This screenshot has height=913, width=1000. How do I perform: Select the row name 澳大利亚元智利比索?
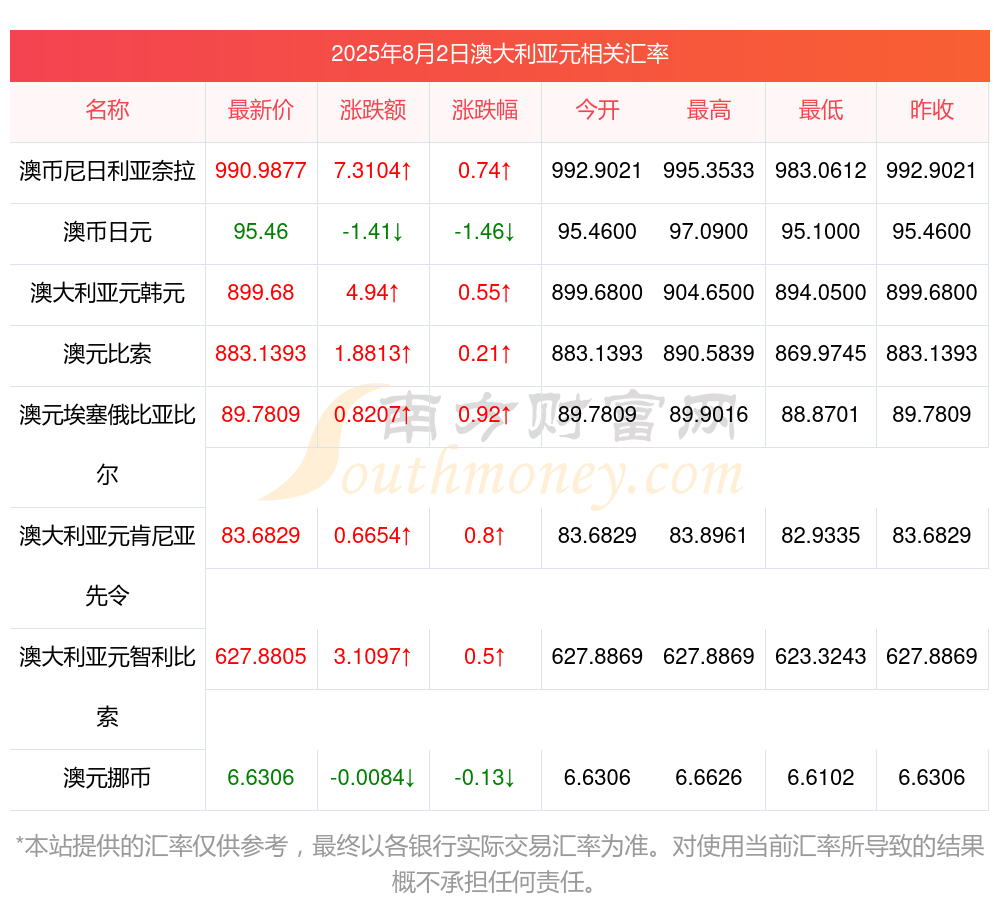(x=107, y=687)
